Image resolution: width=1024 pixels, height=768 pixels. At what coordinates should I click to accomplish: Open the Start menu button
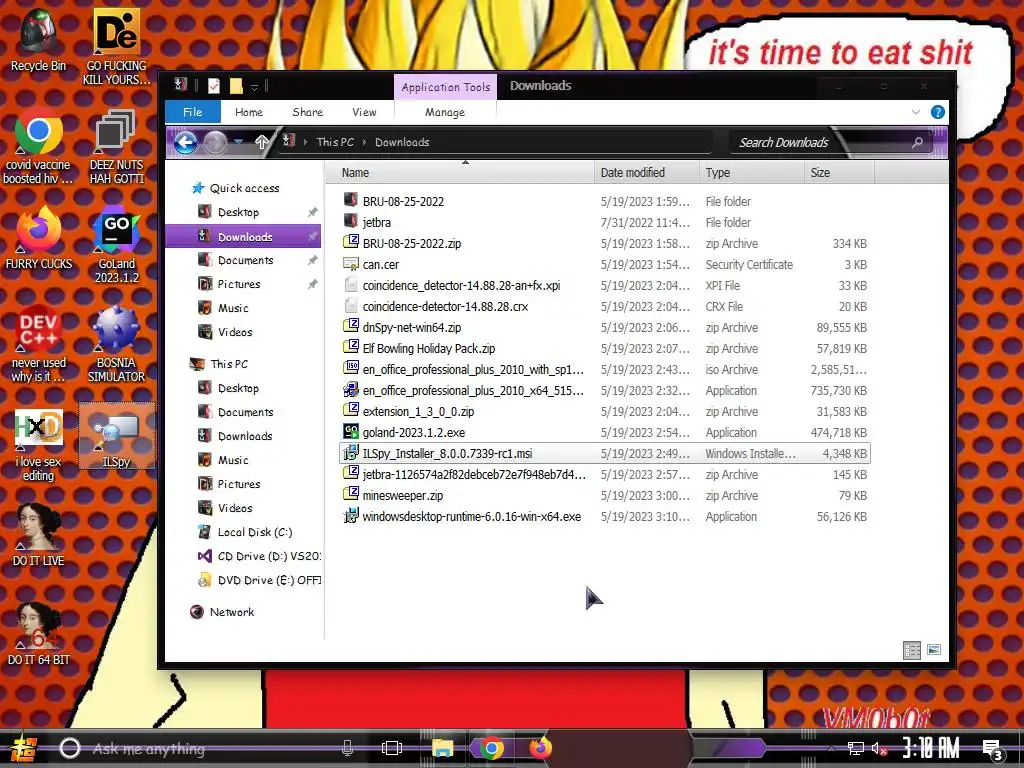click(23, 748)
